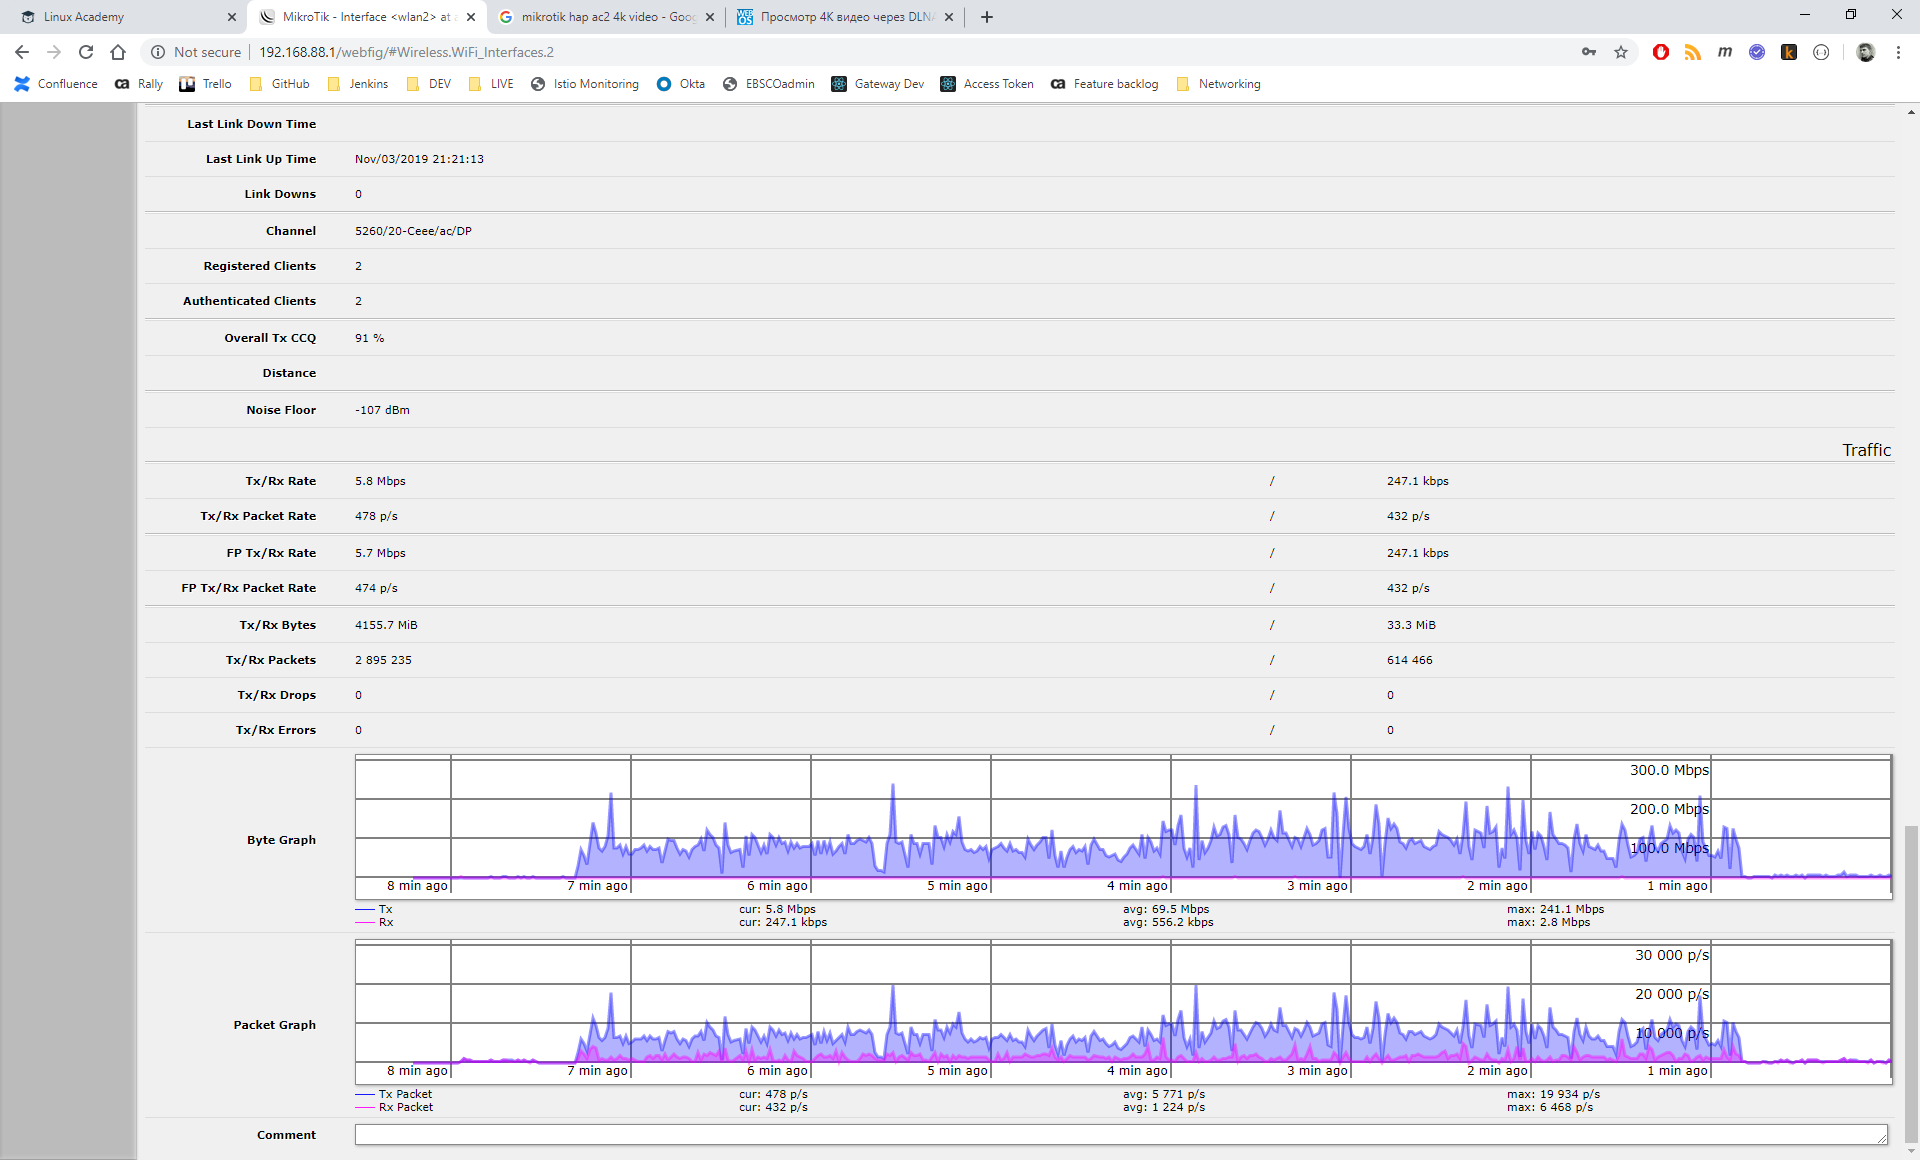Click the Opera red extension icon
Viewport: 1920px width, 1160px height.
pos(1661,52)
